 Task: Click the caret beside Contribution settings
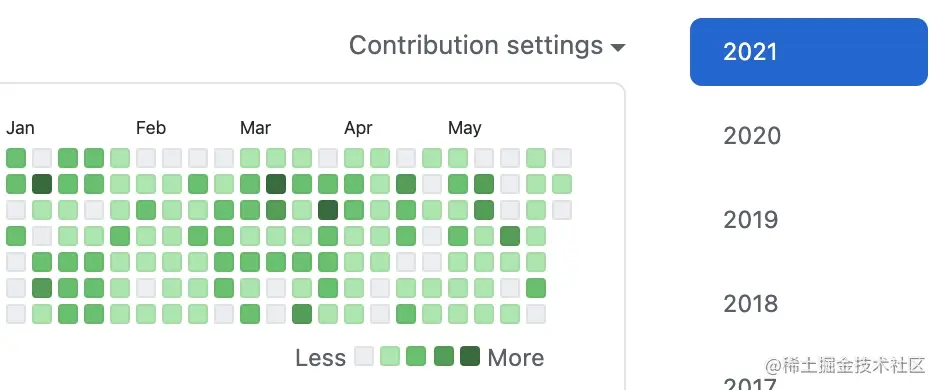click(x=618, y=47)
